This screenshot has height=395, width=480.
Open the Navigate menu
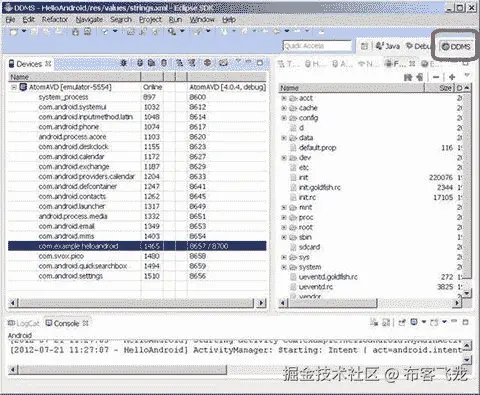[x=89, y=20]
